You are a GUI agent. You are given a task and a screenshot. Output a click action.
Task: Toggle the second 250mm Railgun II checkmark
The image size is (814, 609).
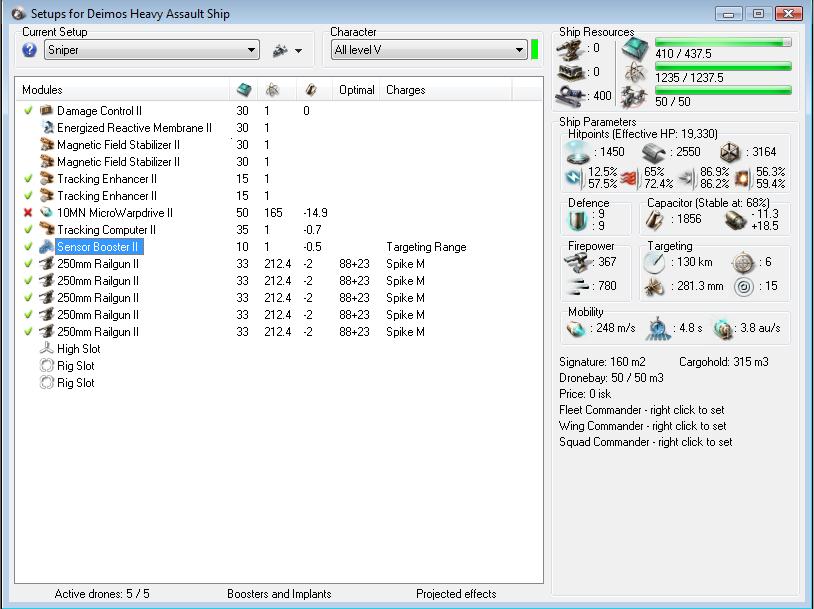tap(28, 280)
